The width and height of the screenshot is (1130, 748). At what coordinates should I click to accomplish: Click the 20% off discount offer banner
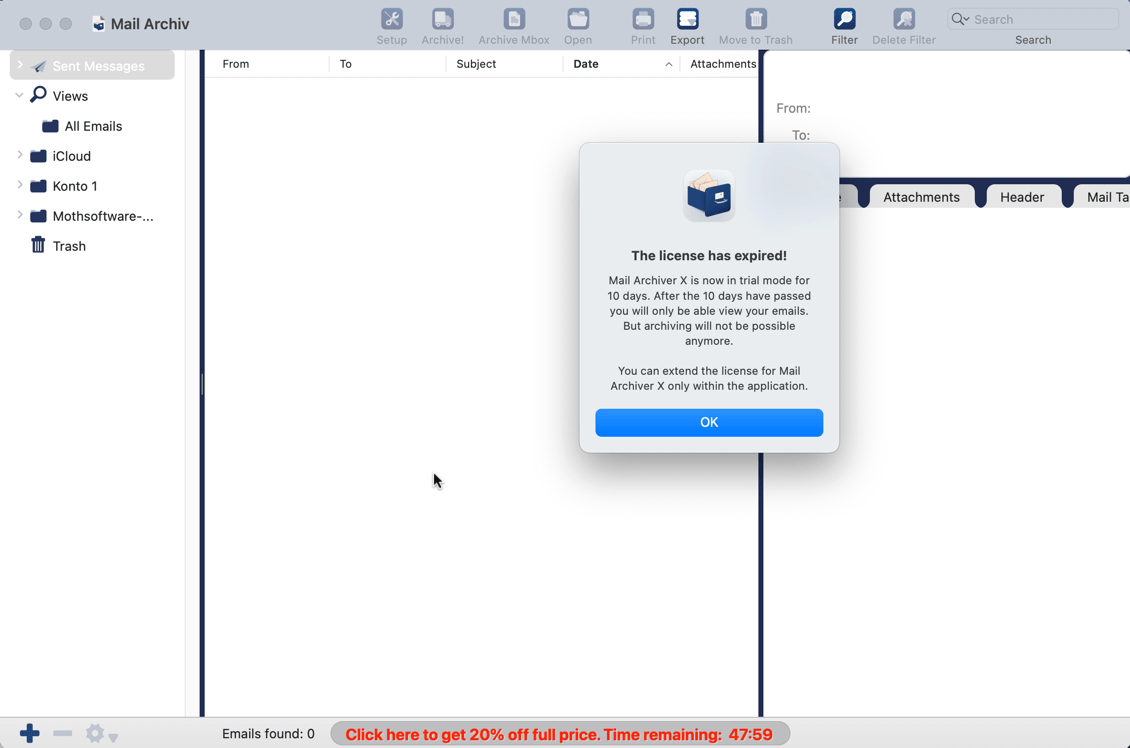tap(559, 734)
